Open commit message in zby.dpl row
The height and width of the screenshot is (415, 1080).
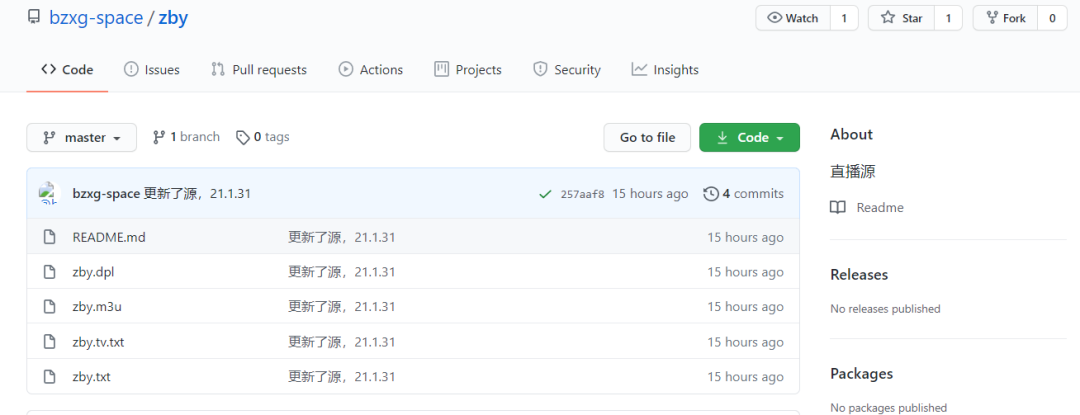click(x=342, y=273)
